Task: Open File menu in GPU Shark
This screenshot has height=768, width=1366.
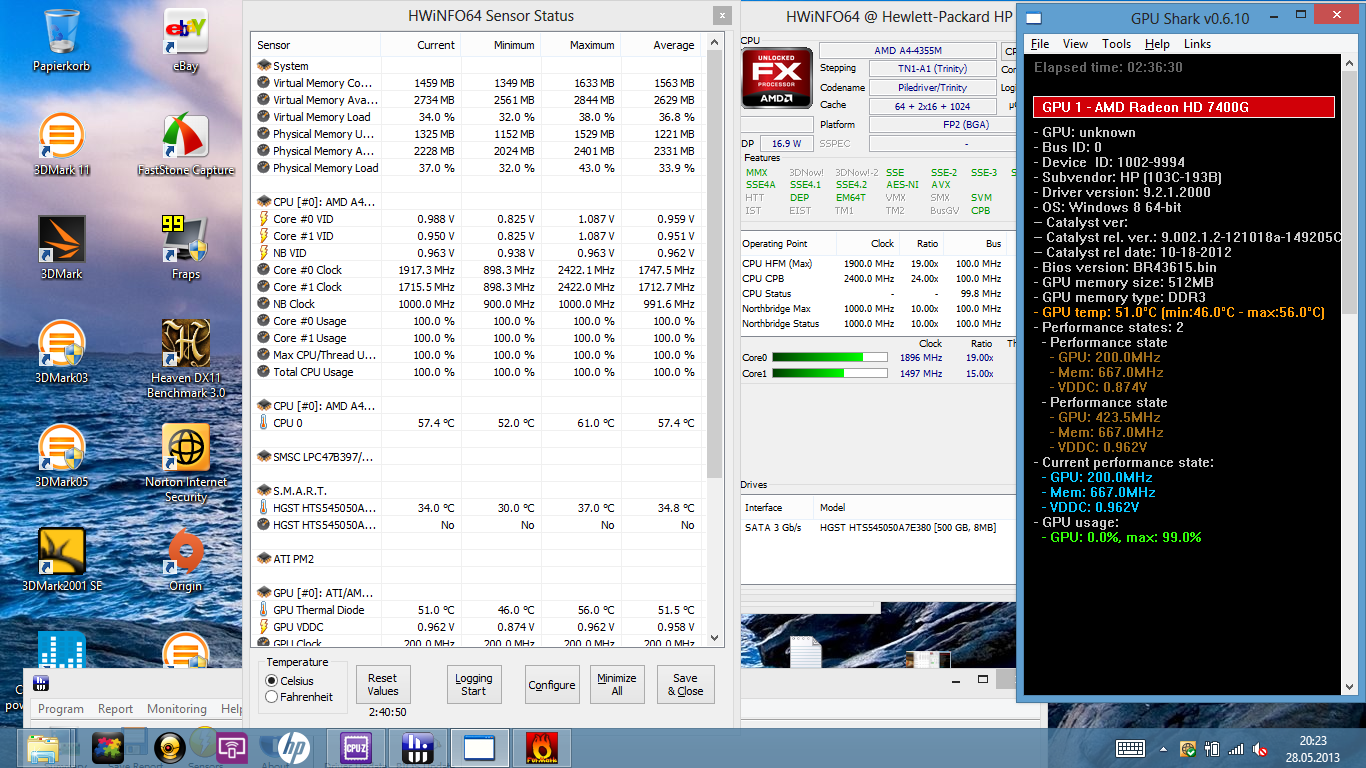Action: (x=1040, y=44)
